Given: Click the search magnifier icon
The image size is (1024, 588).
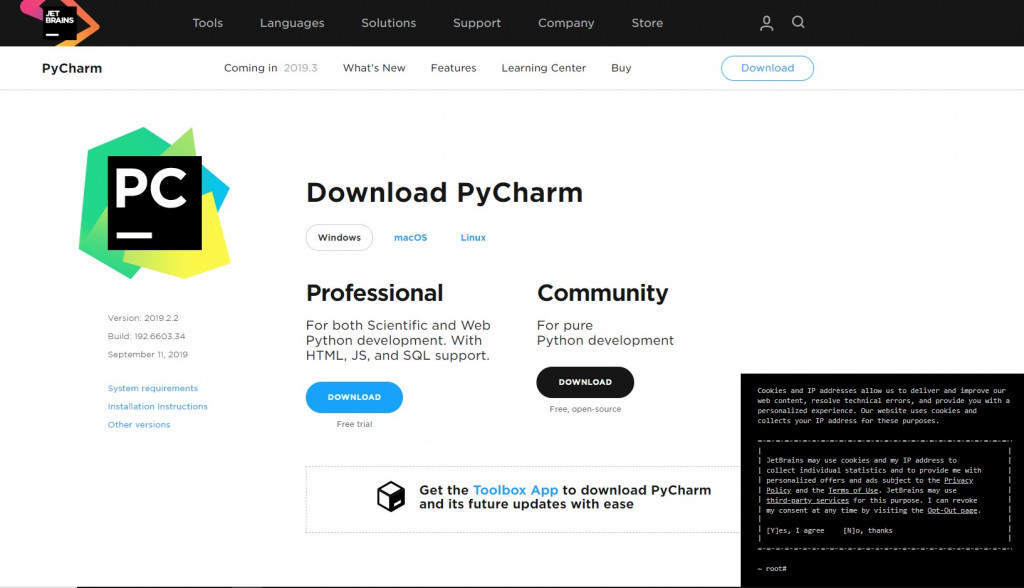Looking at the screenshot, I should 798,22.
